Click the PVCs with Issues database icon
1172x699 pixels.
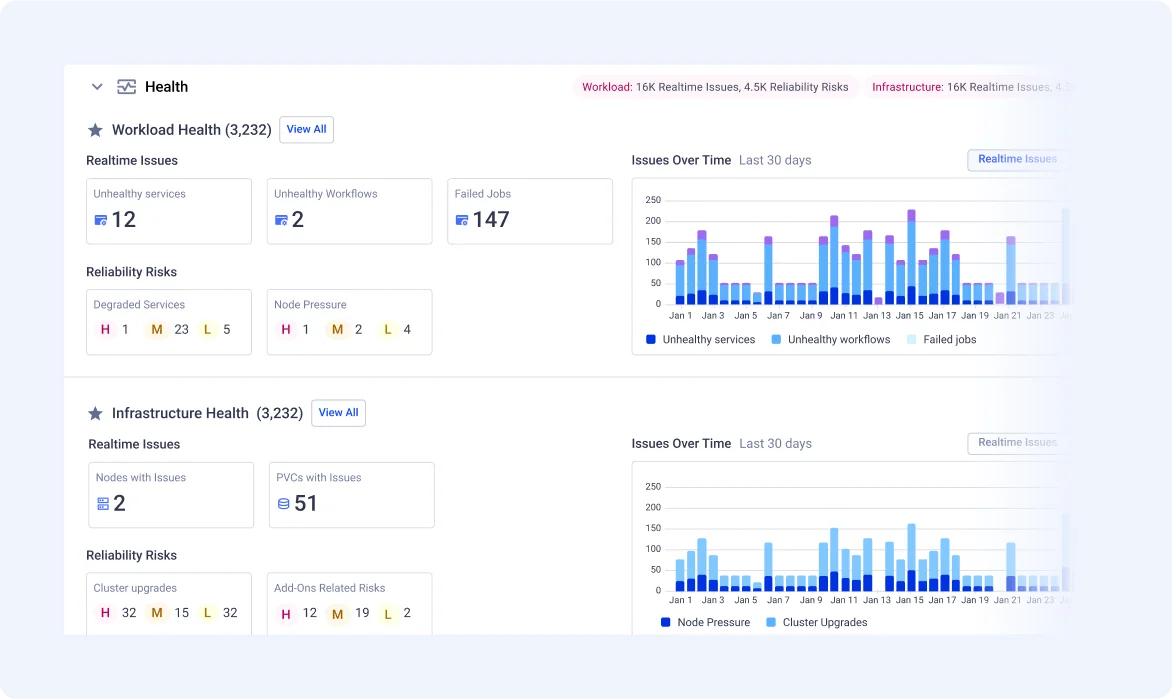[283, 504]
